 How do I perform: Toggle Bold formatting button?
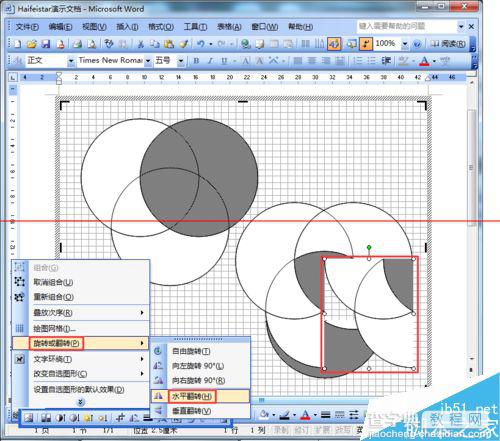point(196,61)
